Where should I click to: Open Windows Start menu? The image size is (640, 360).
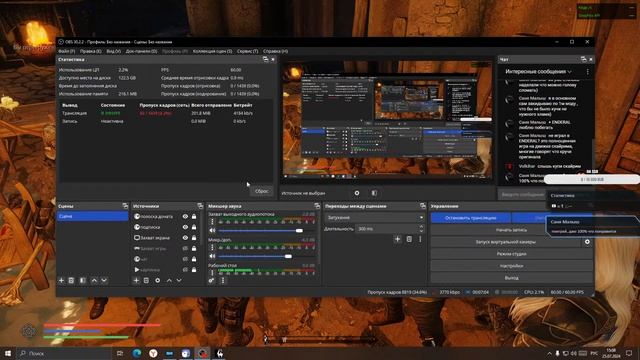click(8, 353)
